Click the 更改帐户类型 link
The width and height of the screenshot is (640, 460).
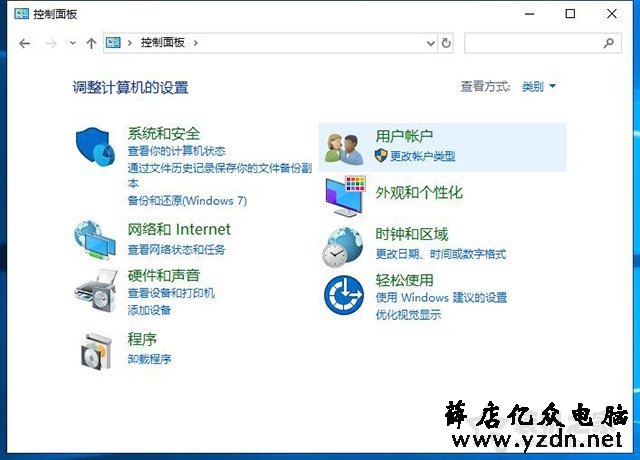pyautogui.click(x=423, y=156)
